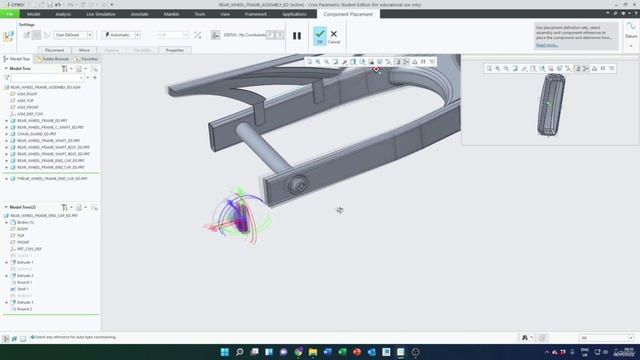The height and width of the screenshot is (360, 640).
Task: Open the Framework ribbon tab
Action: tap(256, 14)
